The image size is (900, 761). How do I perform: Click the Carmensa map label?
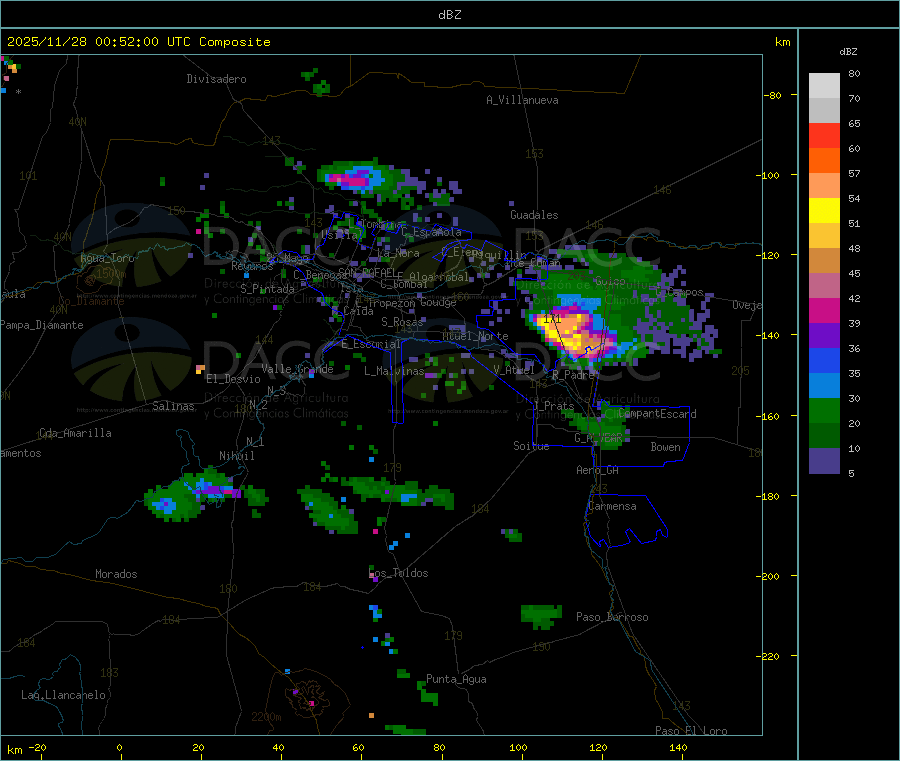pos(612,506)
